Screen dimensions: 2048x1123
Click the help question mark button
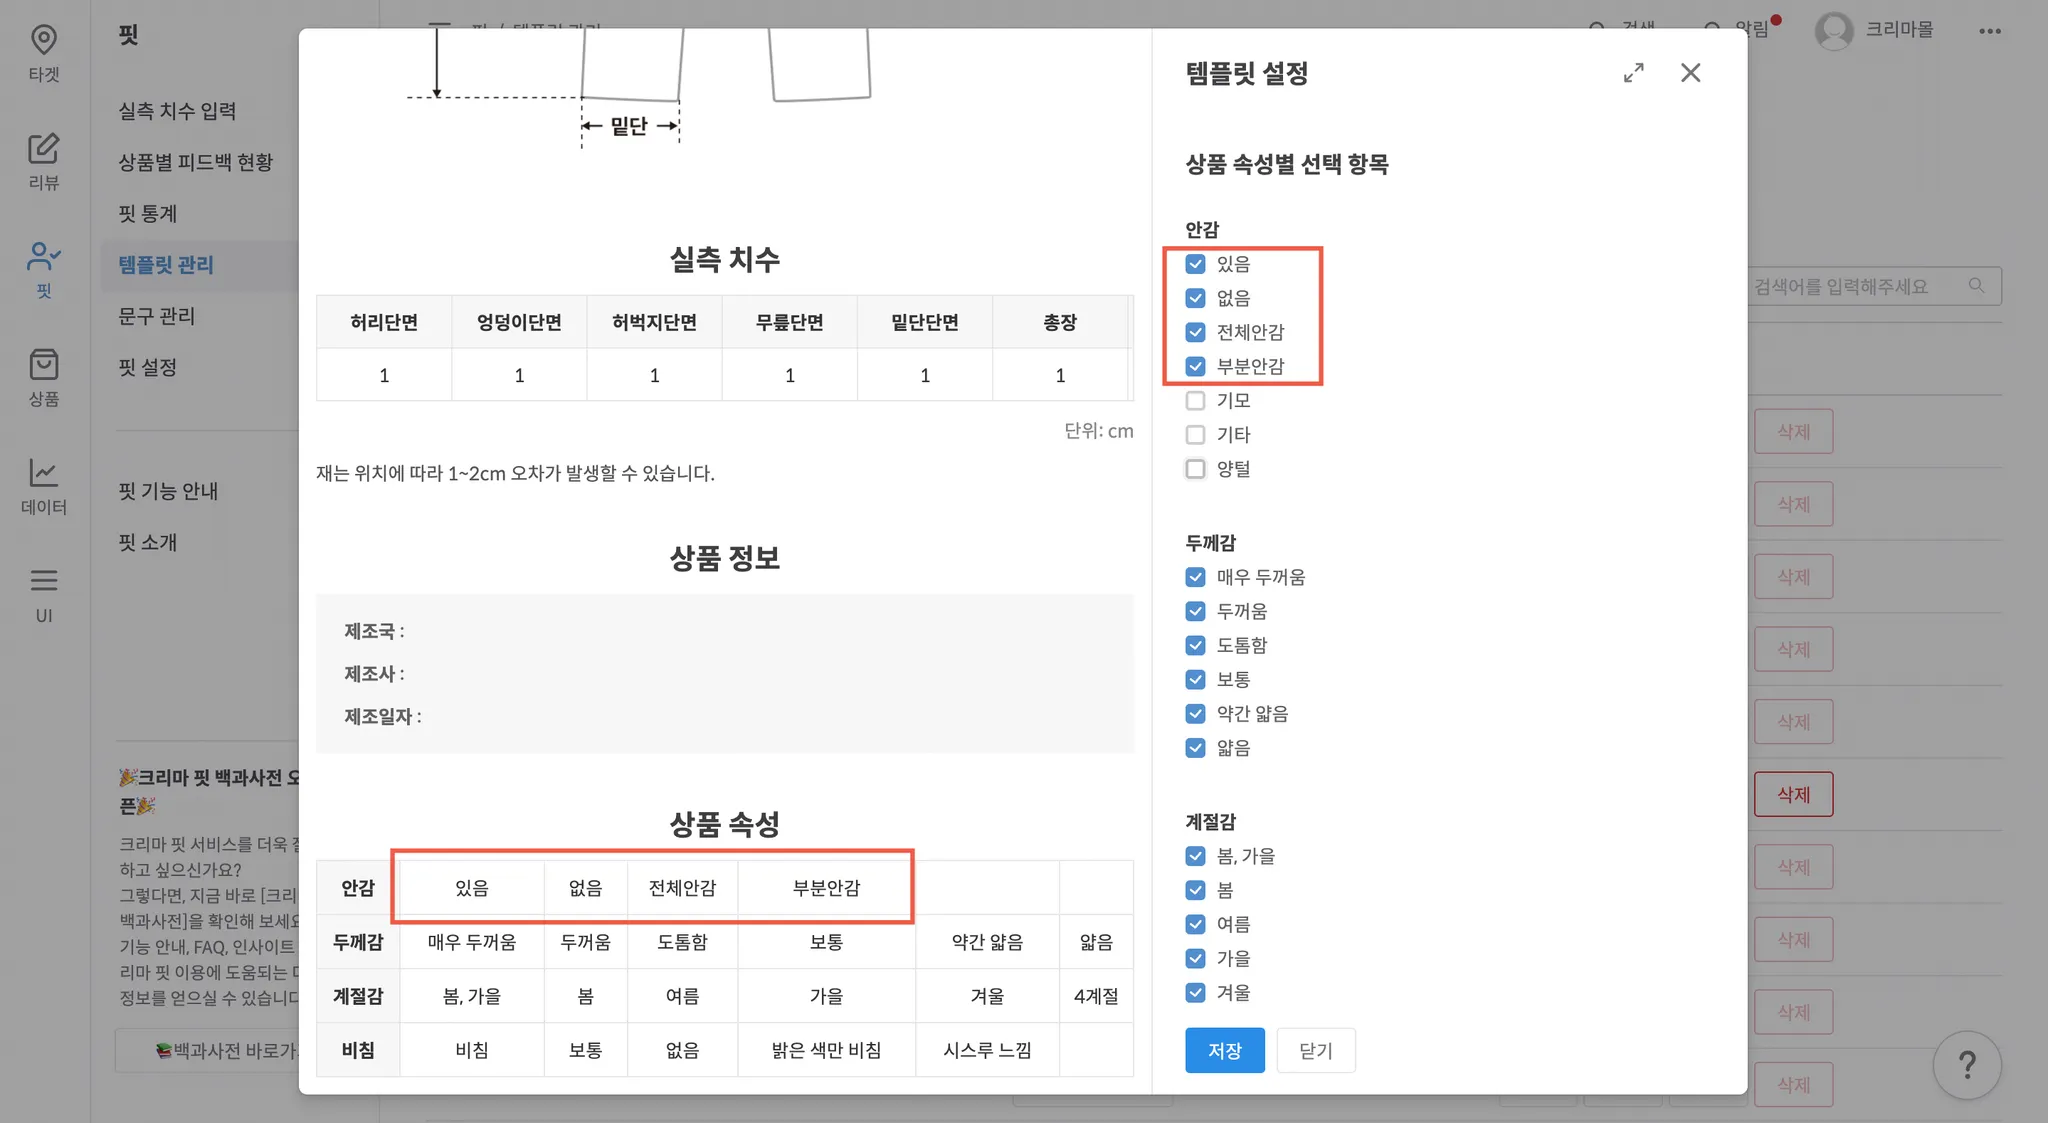coord(1966,1065)
